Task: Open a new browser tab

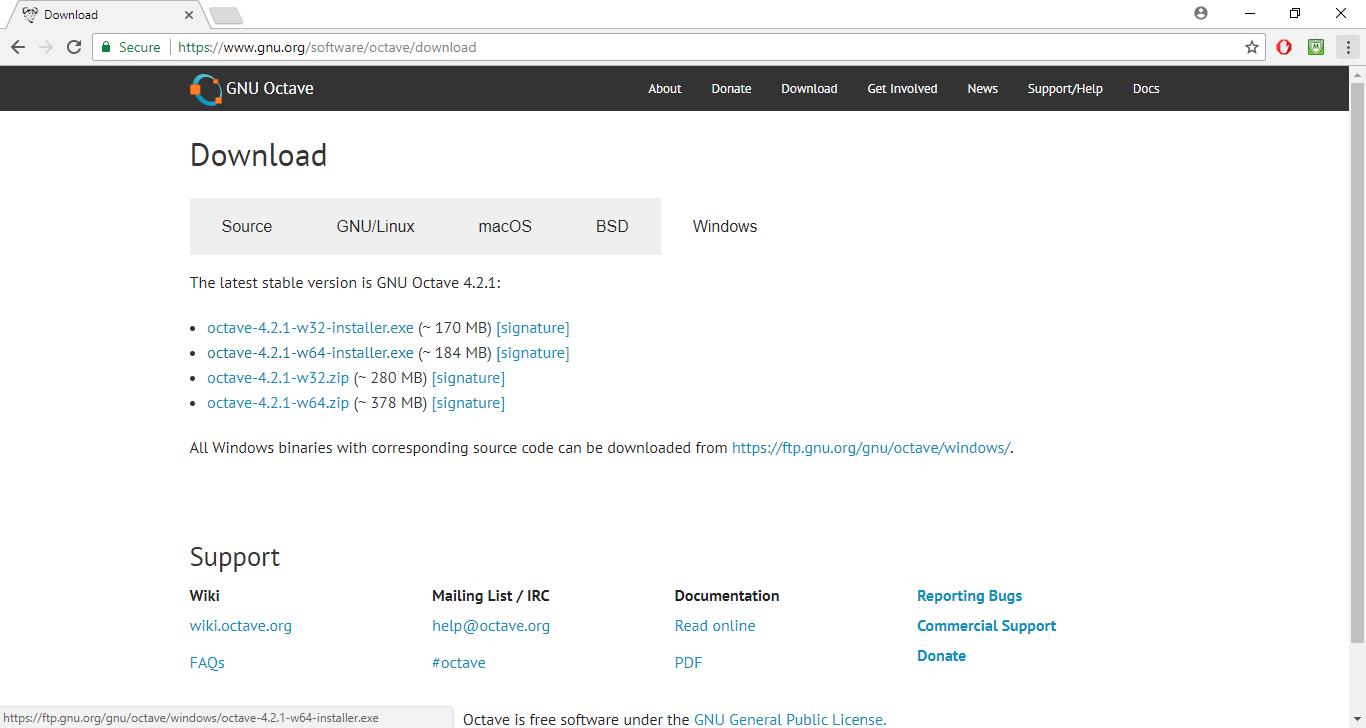Action: click(226, 15)
